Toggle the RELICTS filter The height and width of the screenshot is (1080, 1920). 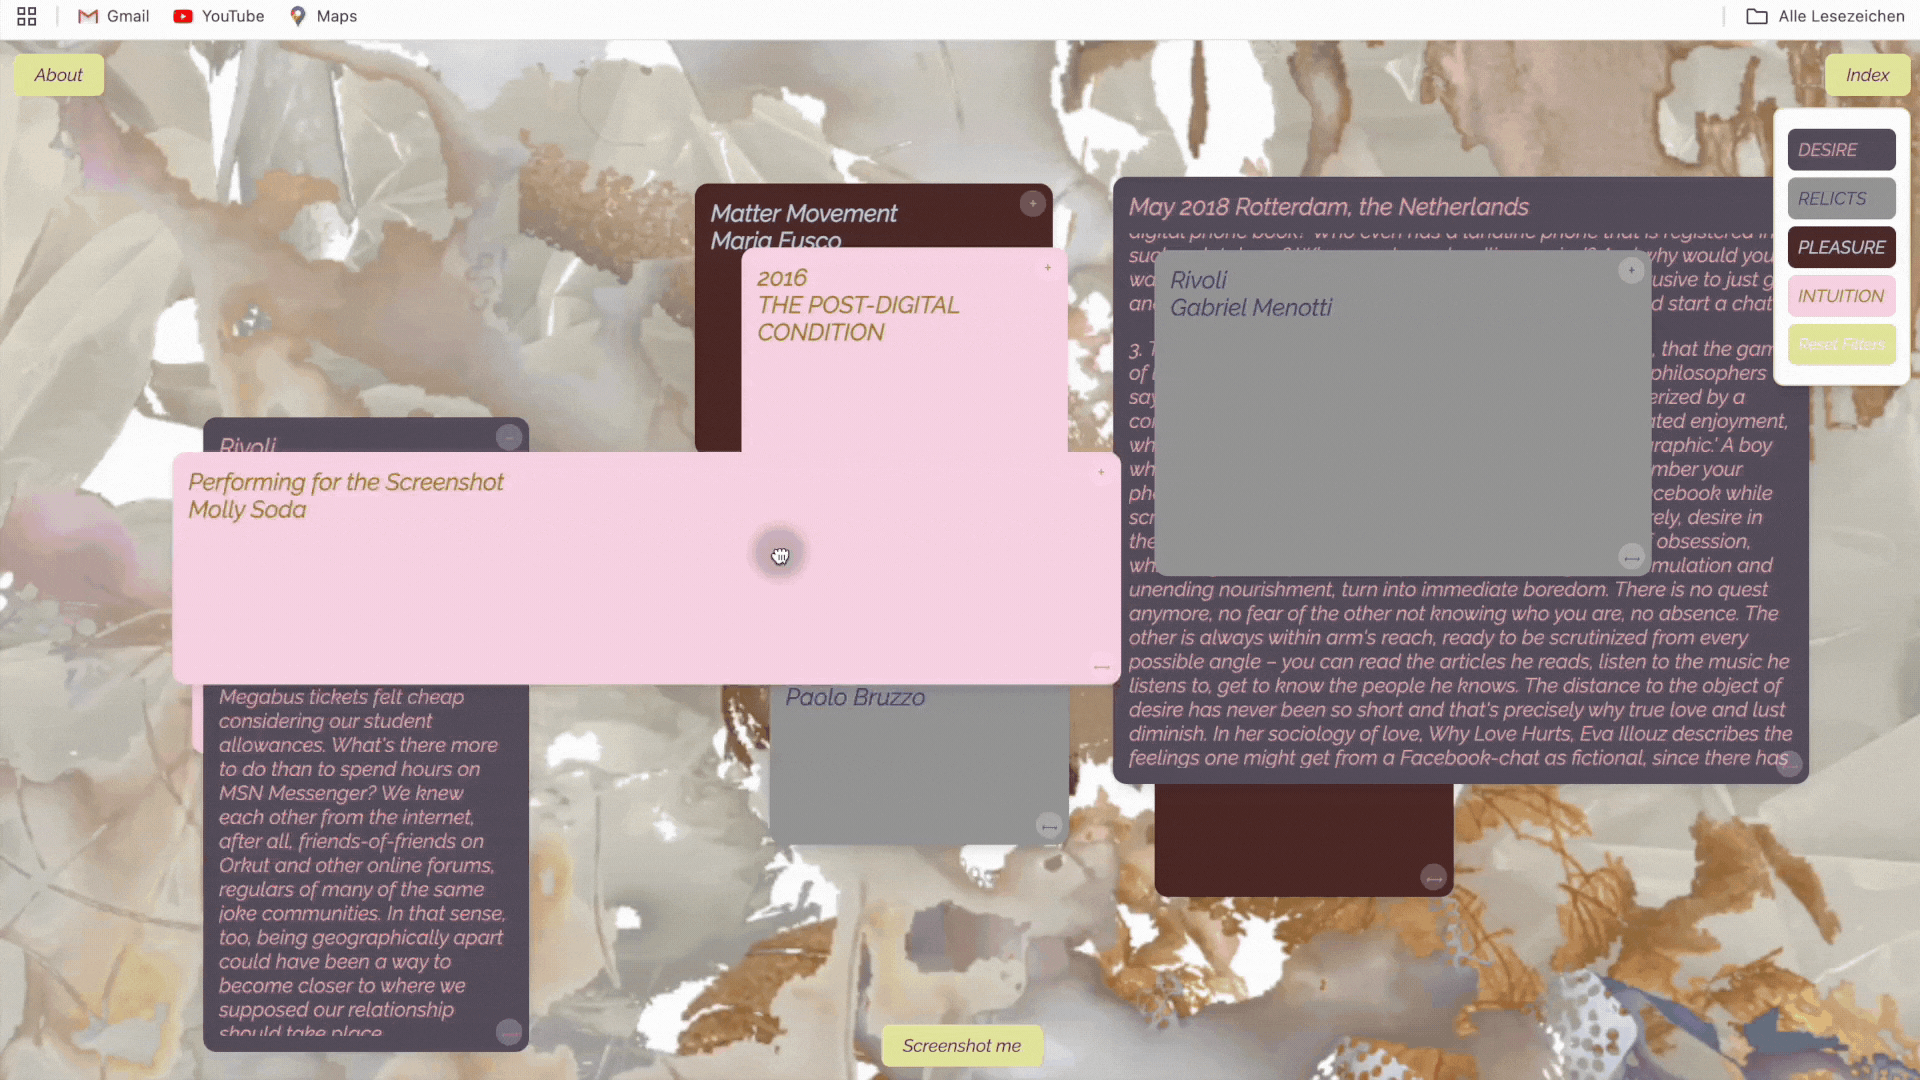[1841, 199]
